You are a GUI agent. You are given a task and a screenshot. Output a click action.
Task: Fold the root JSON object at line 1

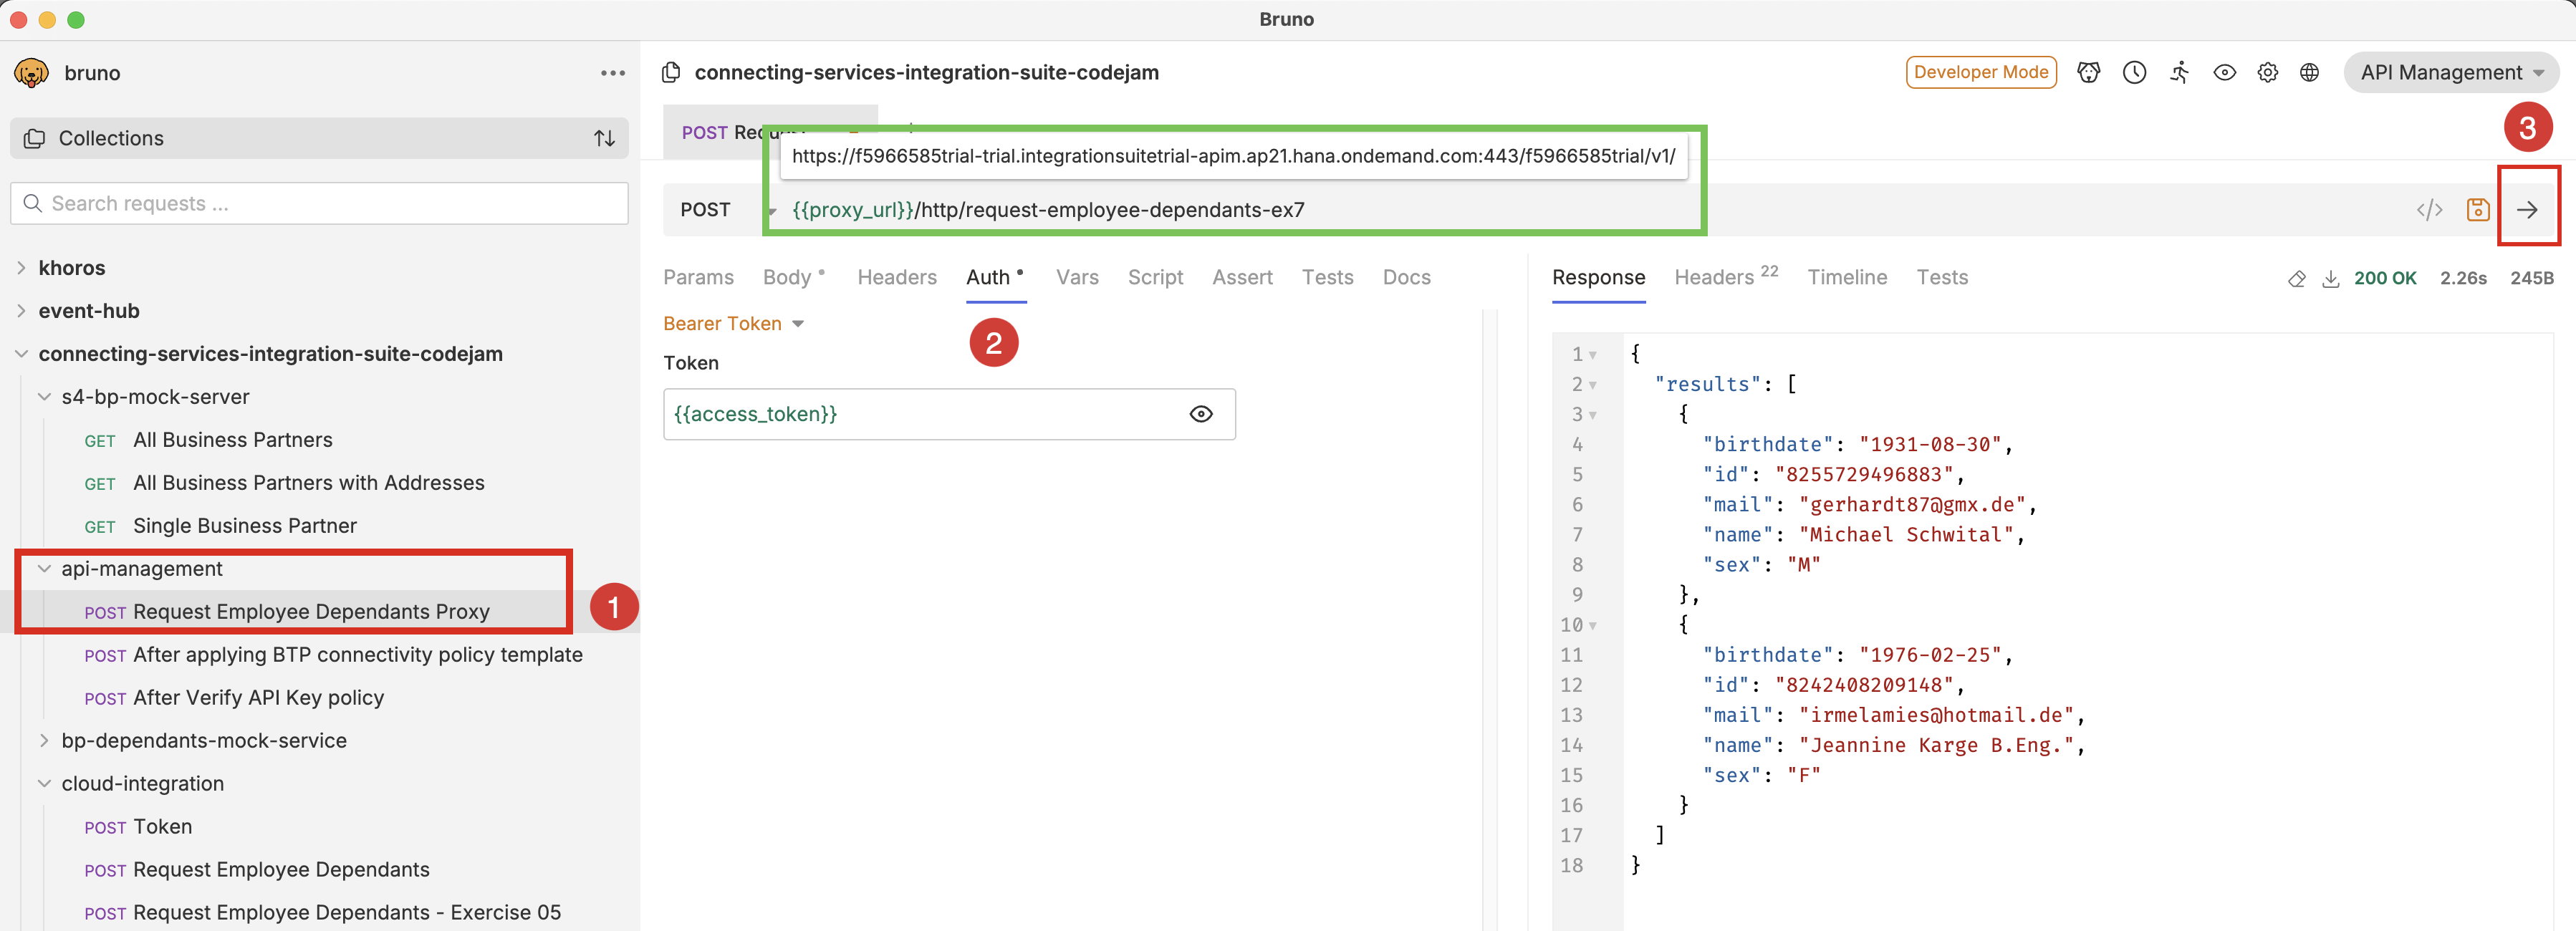point(1593,355)
